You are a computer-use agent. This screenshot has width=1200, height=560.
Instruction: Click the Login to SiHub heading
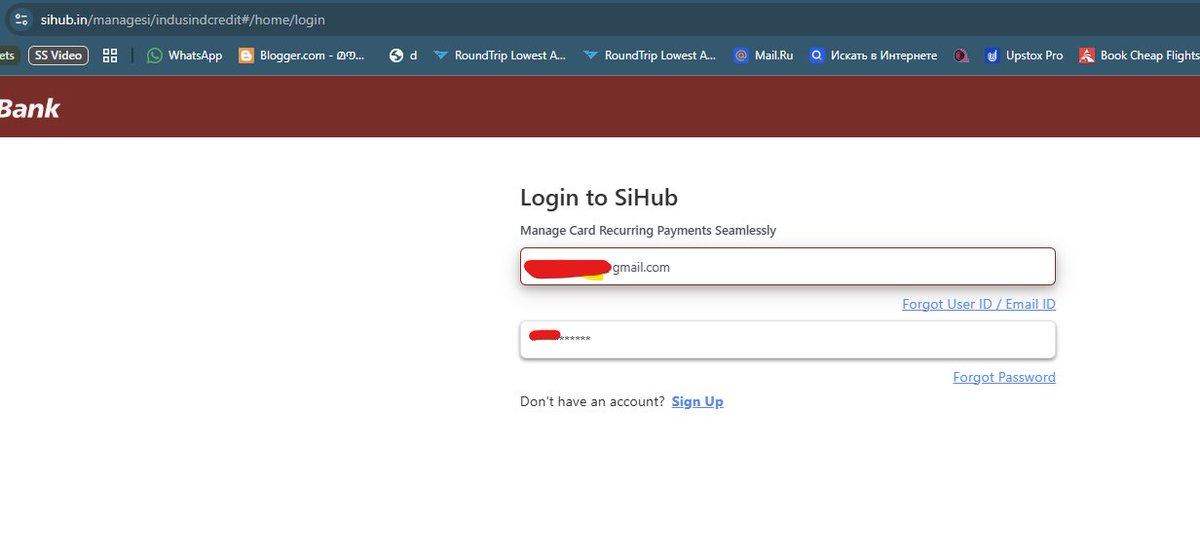(x=599, y=197)
